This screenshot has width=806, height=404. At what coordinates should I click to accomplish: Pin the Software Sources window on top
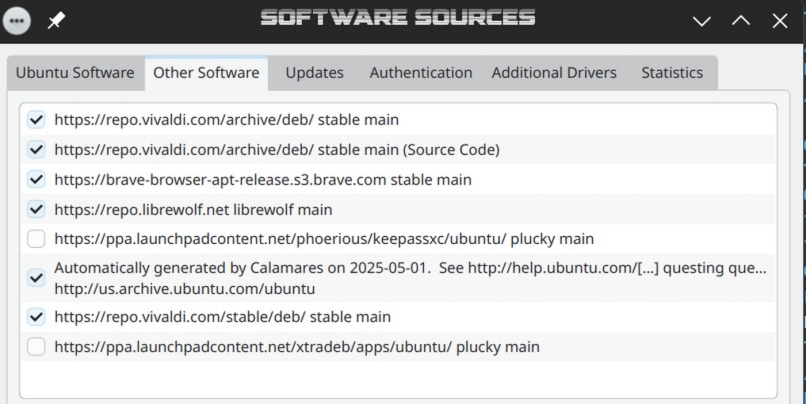point(56,21)
